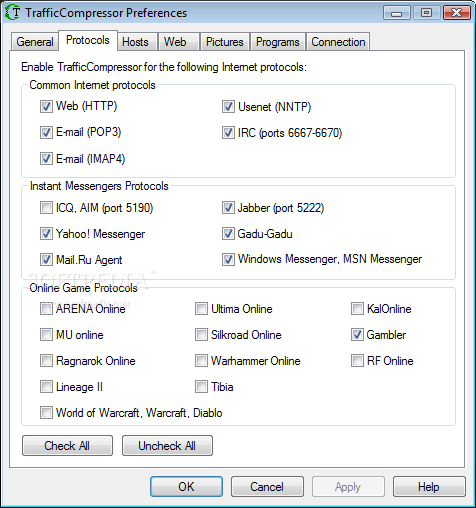Close the TrafficCompressor Preferences window
This screenshot has width=476, height=508.
pos(457,13)
